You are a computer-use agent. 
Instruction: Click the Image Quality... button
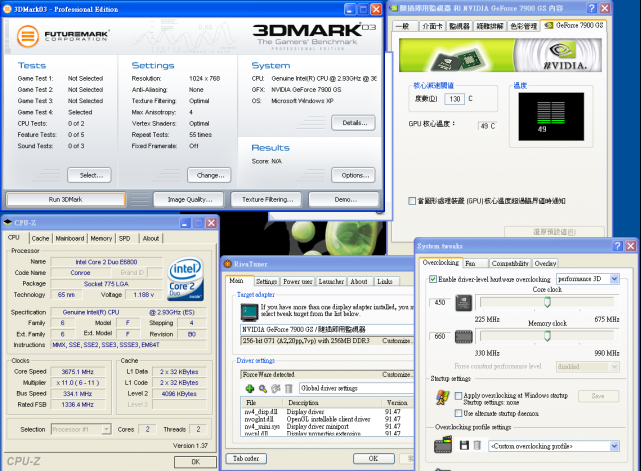tap(188, 200)
